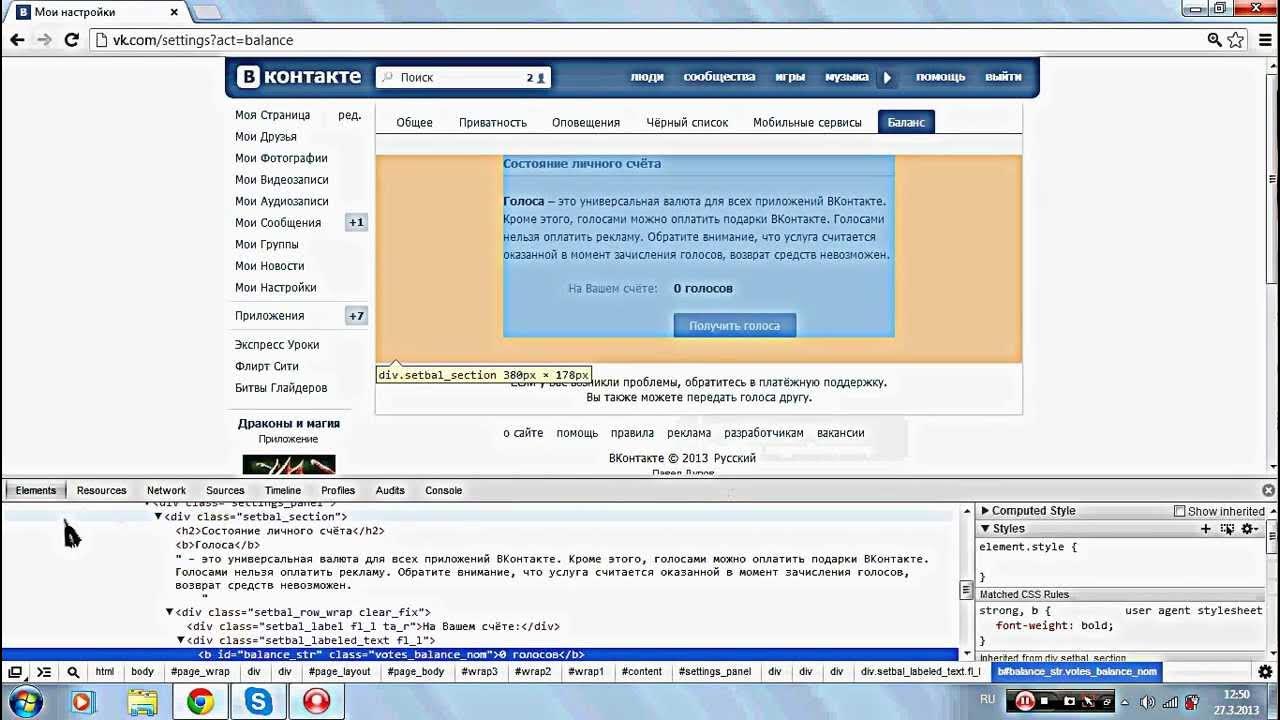Open the Timeline panel tab
The image size is (1280, 720).
283,490
